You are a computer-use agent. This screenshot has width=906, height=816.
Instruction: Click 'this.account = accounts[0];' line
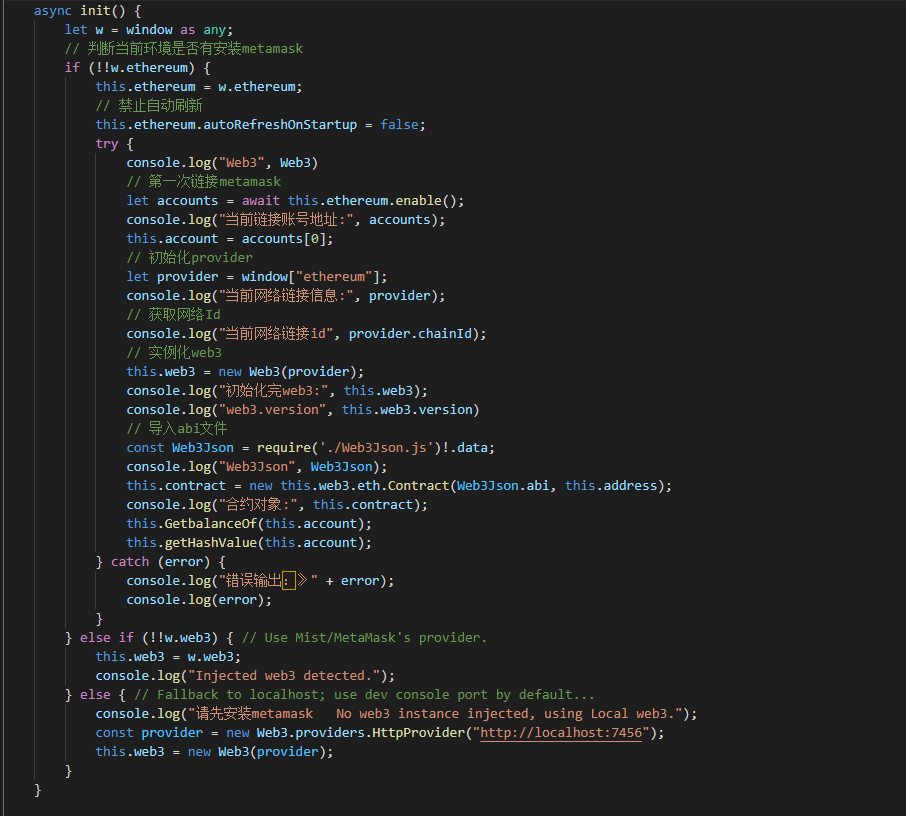pos(230,239)
